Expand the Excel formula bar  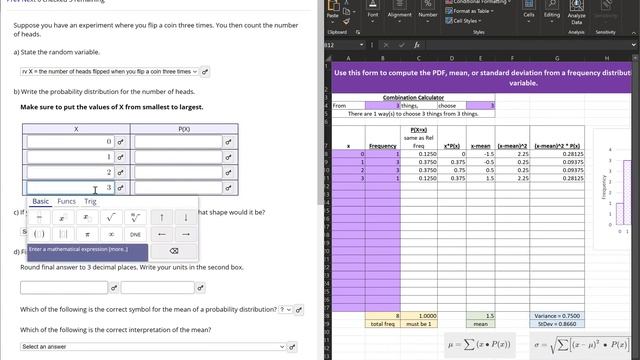pyautogui.click(x=634, y=45)
